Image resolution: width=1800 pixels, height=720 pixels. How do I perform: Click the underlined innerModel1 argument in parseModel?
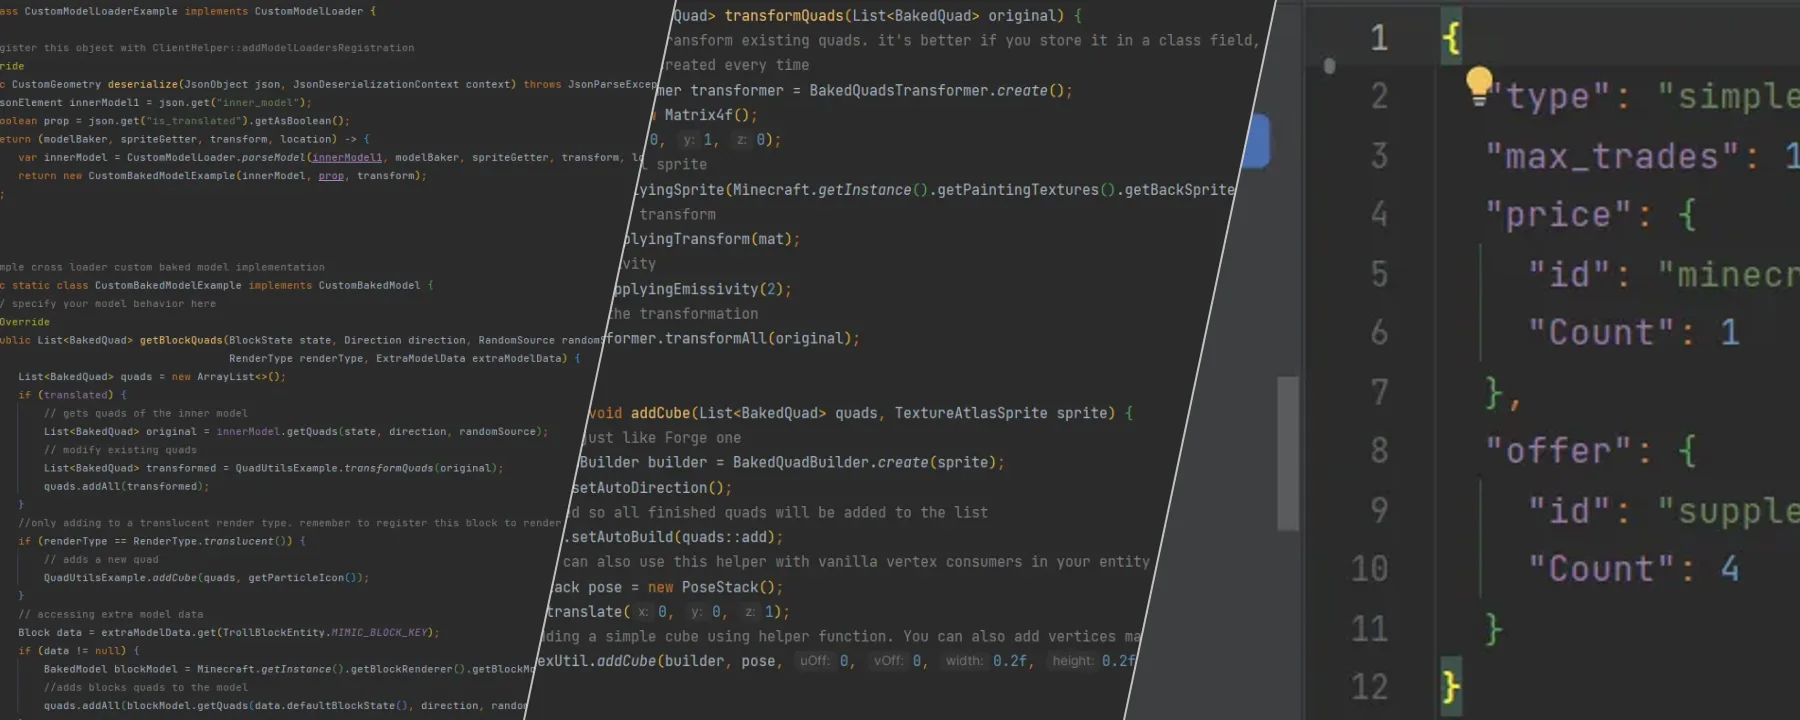click(346, 158)
